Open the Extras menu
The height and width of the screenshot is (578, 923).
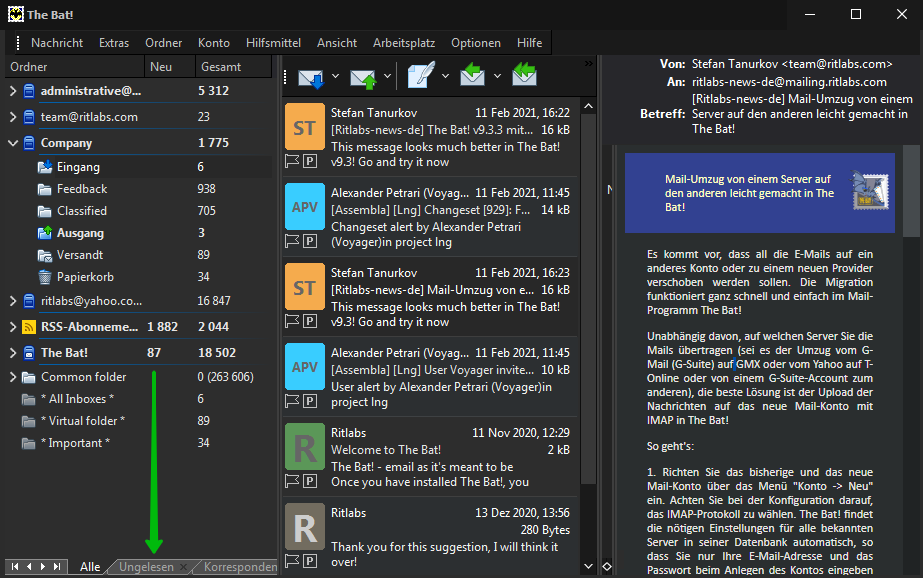pos(114,43)
